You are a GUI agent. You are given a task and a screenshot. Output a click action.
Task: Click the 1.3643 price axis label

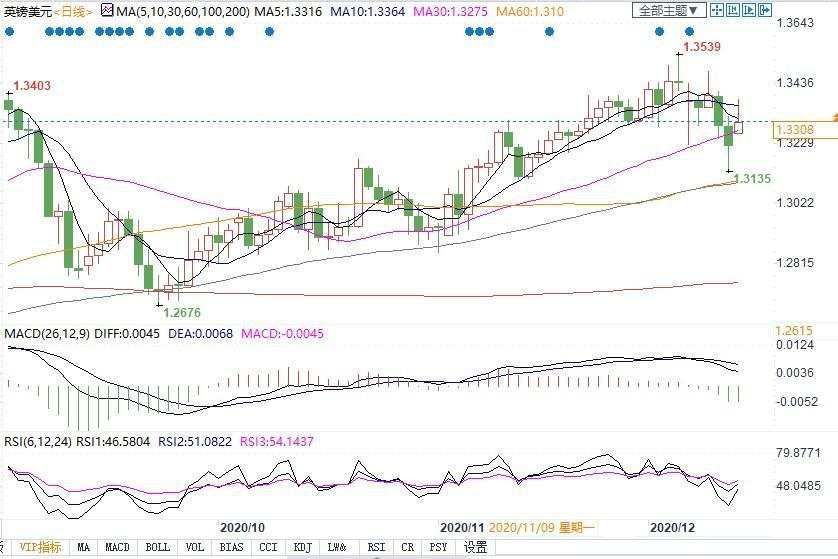click(795, 22)
